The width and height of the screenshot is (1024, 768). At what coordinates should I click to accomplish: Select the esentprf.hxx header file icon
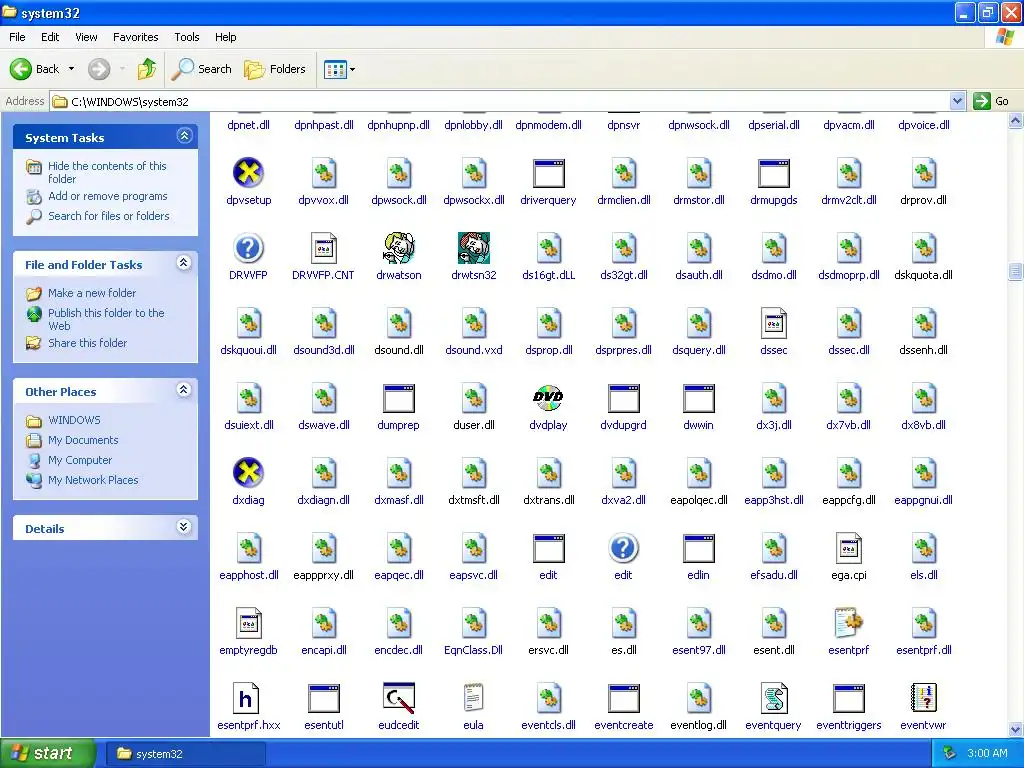coord(245,699)
